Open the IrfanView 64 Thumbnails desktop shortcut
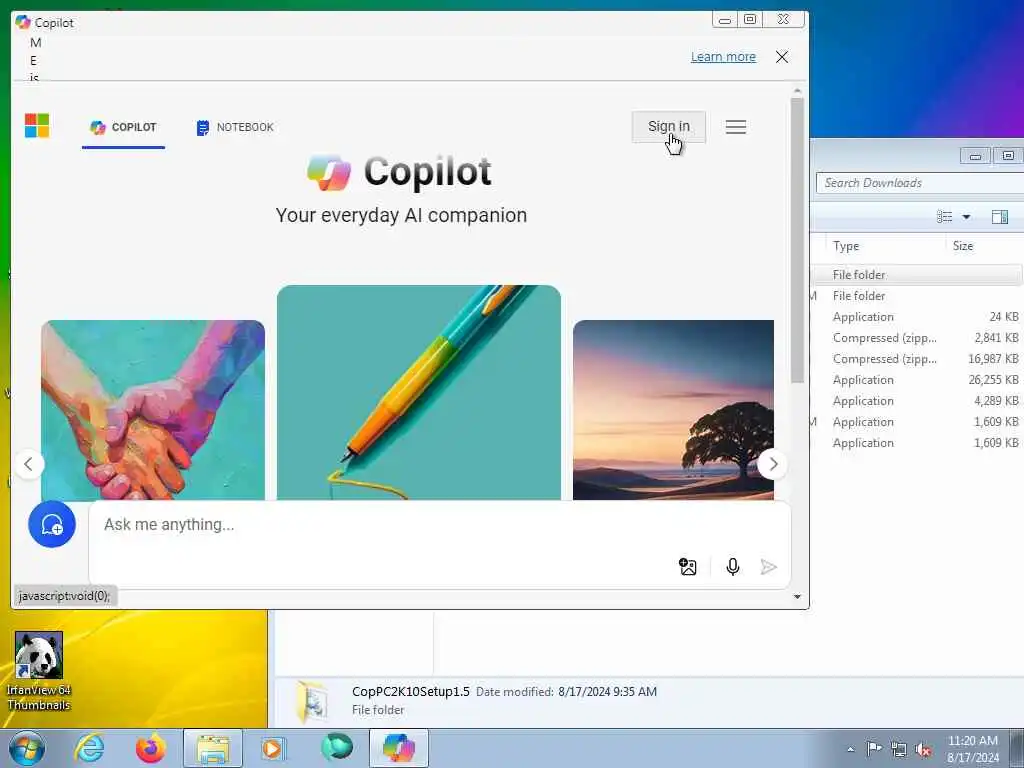Screen dimensions: 1024x768 tap(39, 671)
